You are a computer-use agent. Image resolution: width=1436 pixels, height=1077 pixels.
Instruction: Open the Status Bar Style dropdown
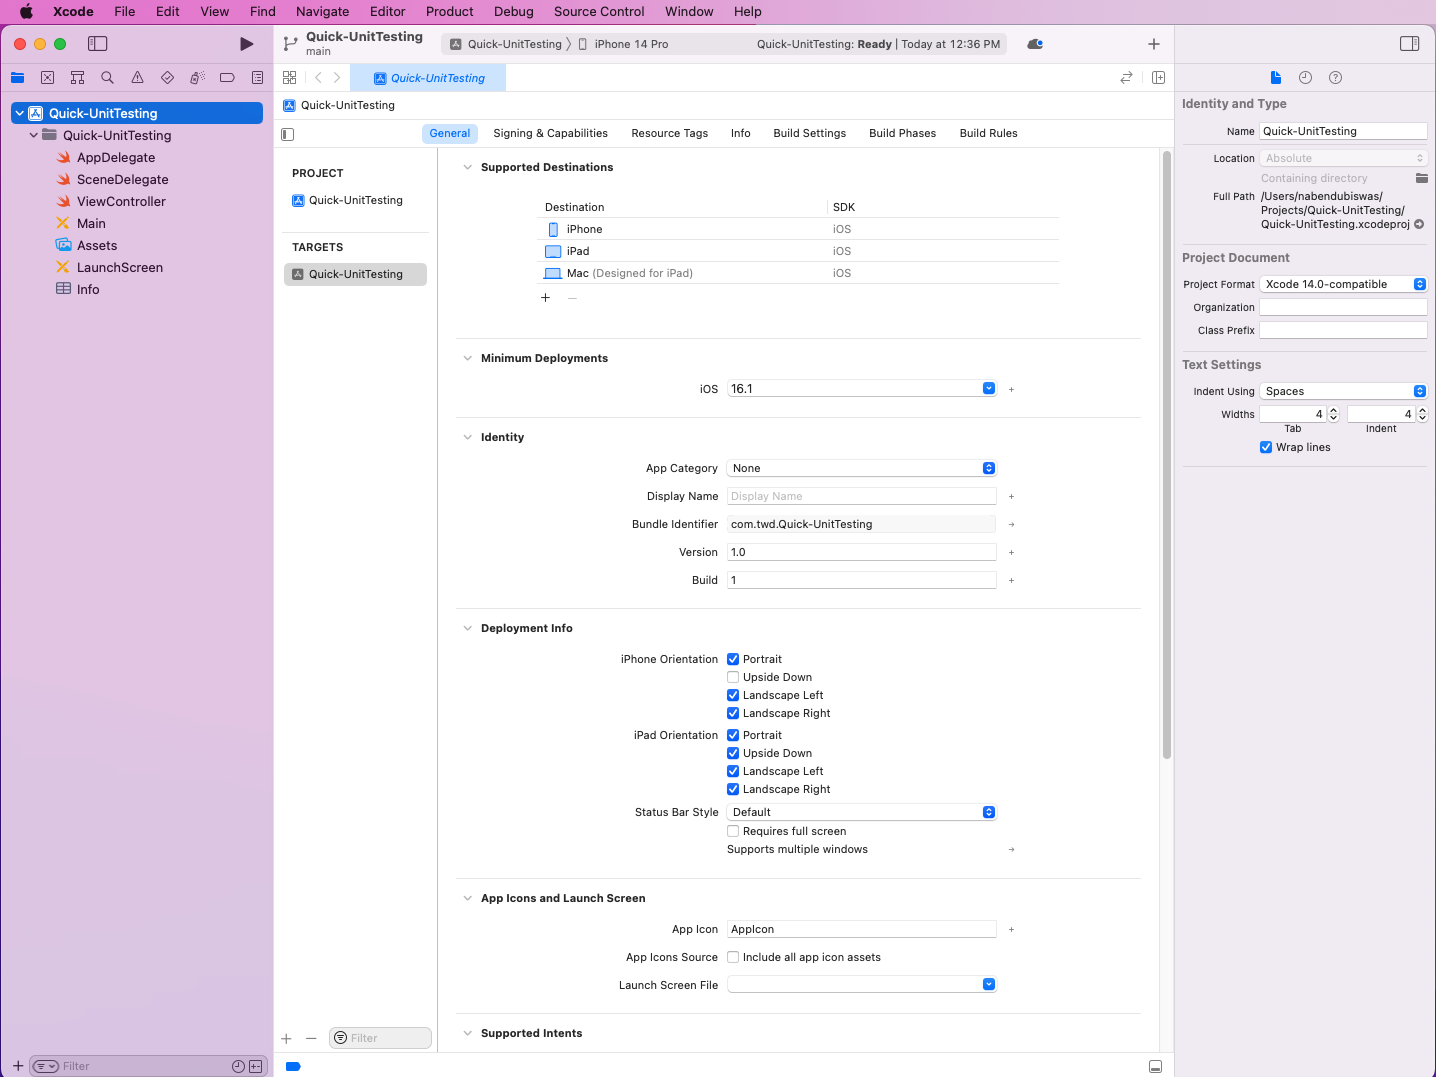click(862, 812)
